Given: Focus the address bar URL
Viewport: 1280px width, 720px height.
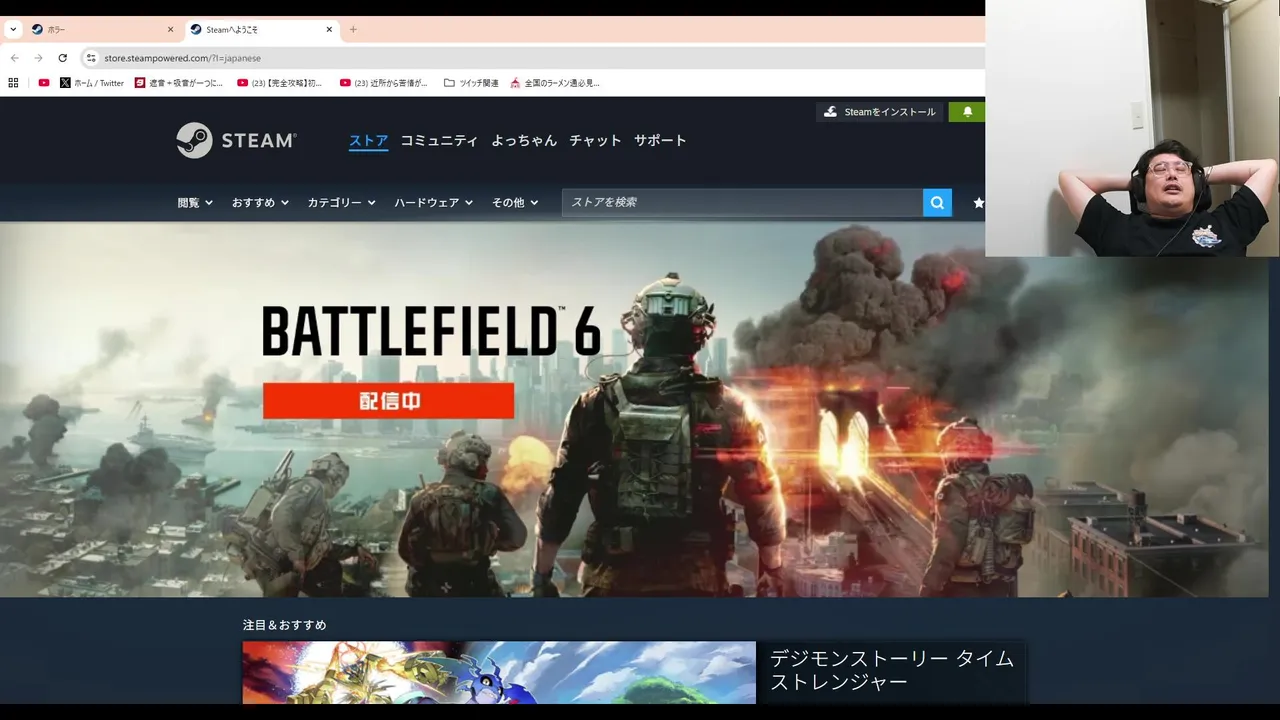Looking at the screenshot, I should point(182,58).
